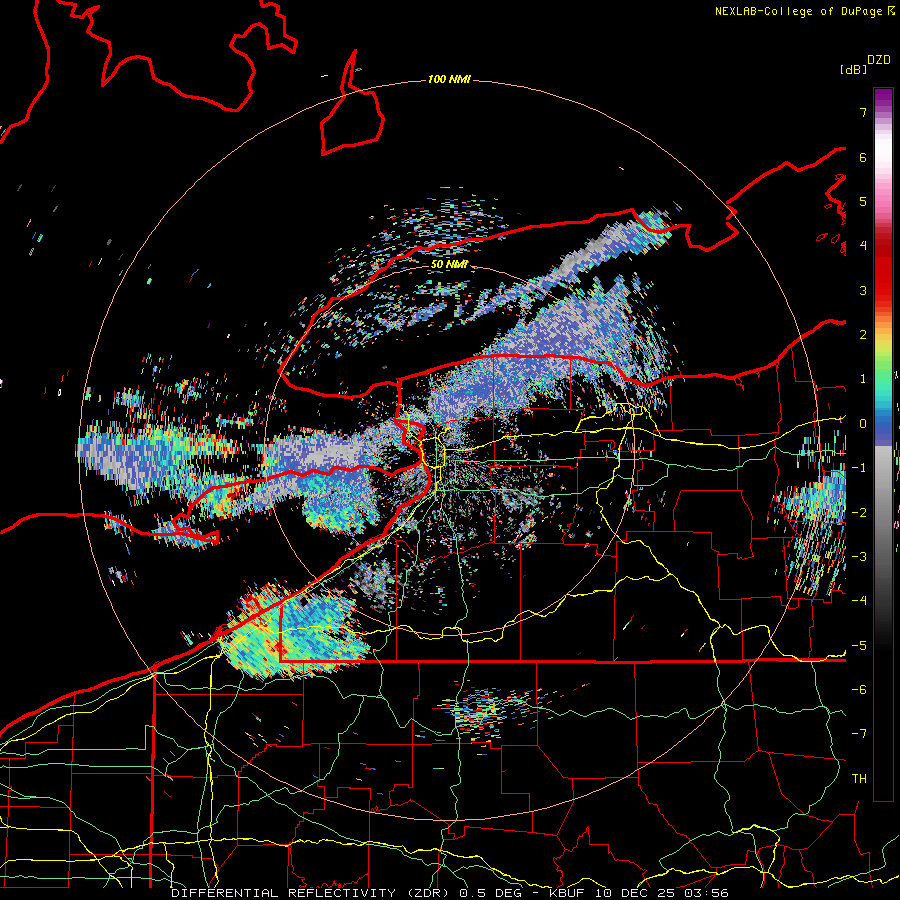The width and height of the screenshot is (900, 900).
Task: Click the "KBUF" station identifier
Action: [x=569, y=893]
